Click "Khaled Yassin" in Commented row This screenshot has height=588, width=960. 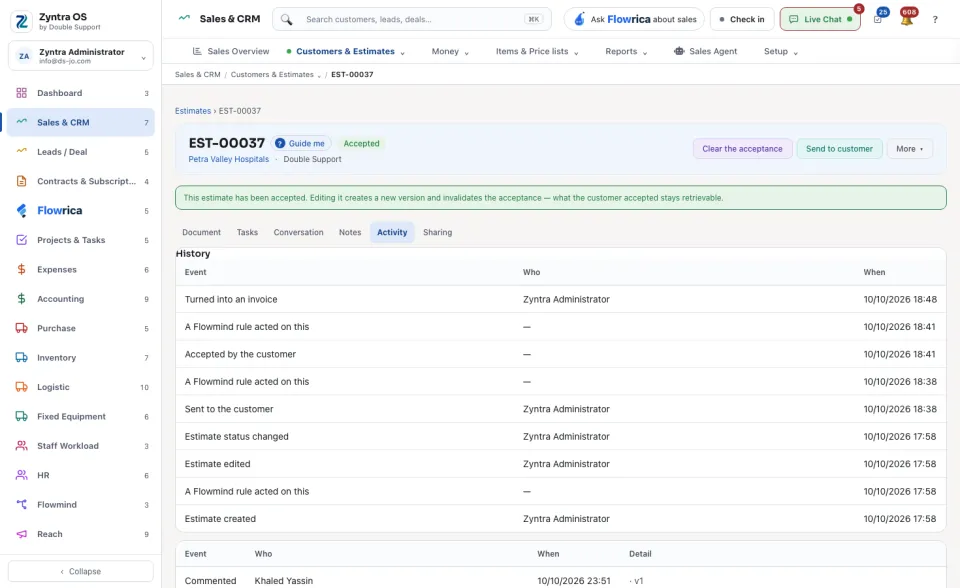283,581
